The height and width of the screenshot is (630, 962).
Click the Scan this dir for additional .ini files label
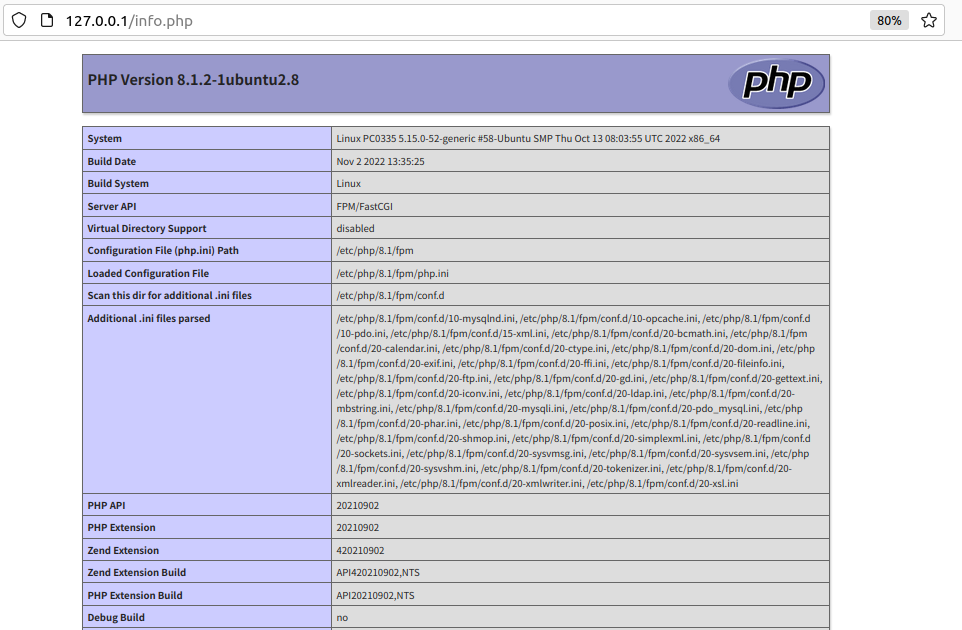click(x=169, y=295)
